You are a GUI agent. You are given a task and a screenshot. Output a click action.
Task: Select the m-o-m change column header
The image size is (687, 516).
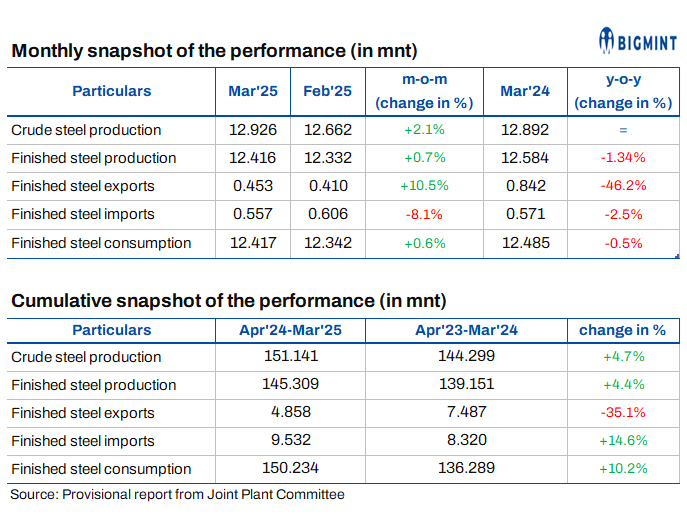tap(423, 91)
